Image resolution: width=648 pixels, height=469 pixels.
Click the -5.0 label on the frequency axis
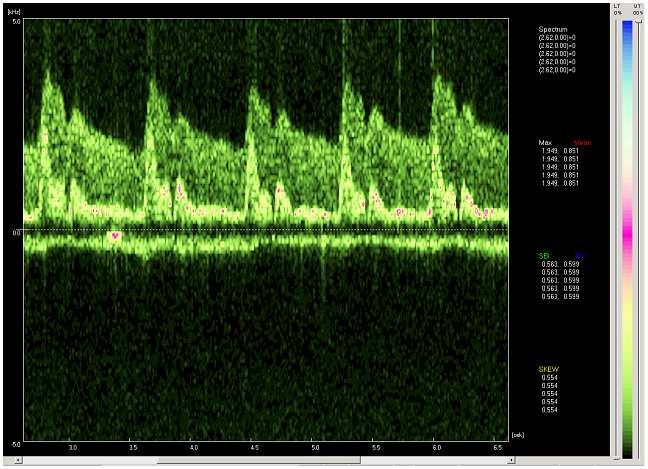[15, 445]
